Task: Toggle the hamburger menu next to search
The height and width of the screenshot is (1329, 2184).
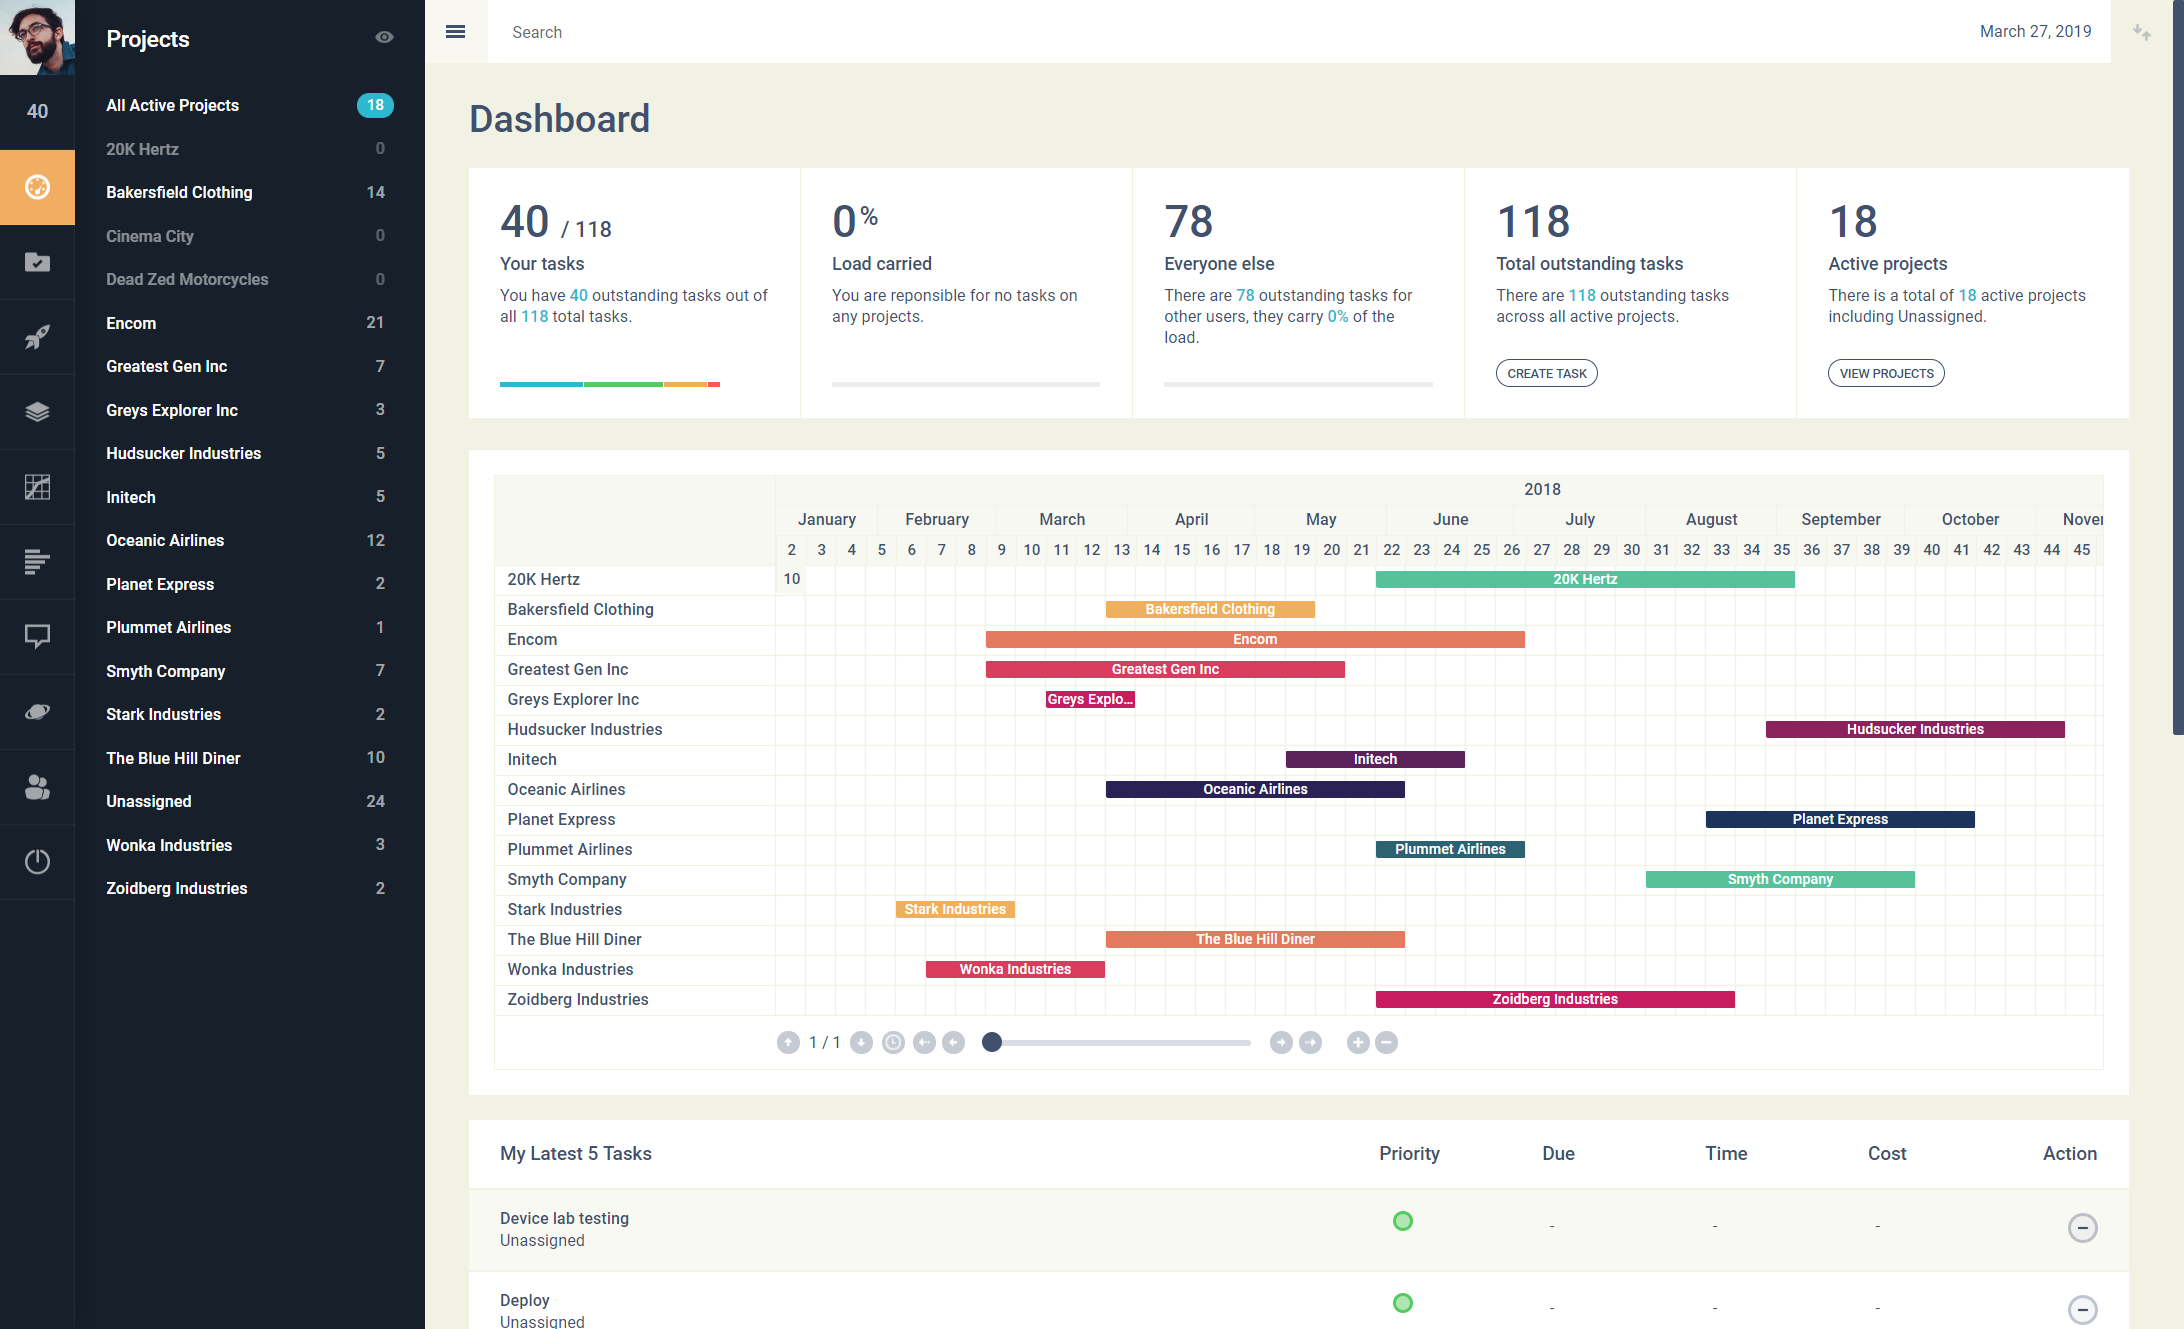Action: 455,32
